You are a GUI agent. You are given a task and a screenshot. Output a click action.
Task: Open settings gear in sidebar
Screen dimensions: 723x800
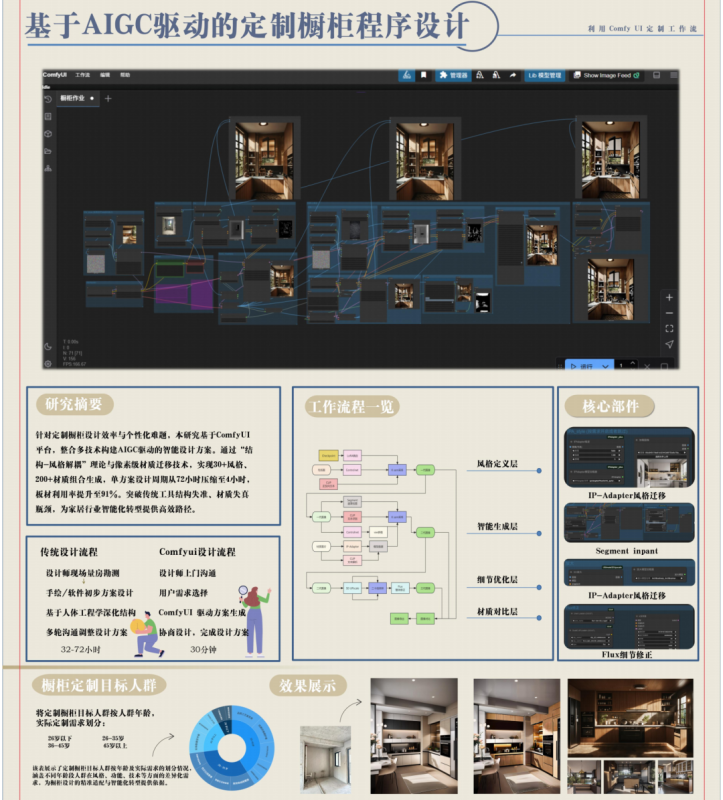pyautogui.click(x=48, y=363)
